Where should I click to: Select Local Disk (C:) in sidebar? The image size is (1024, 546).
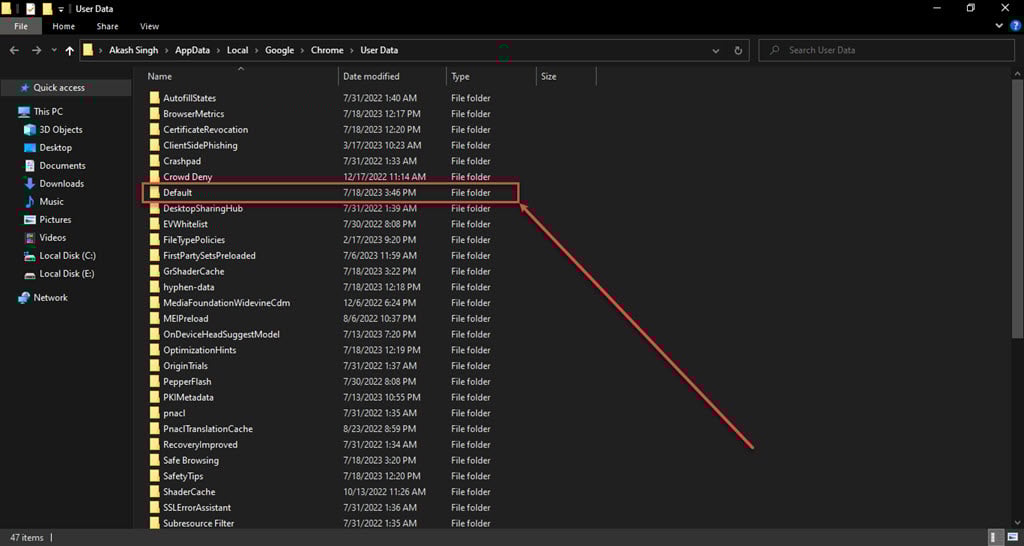pyautogui.click(x=59, y=256)
